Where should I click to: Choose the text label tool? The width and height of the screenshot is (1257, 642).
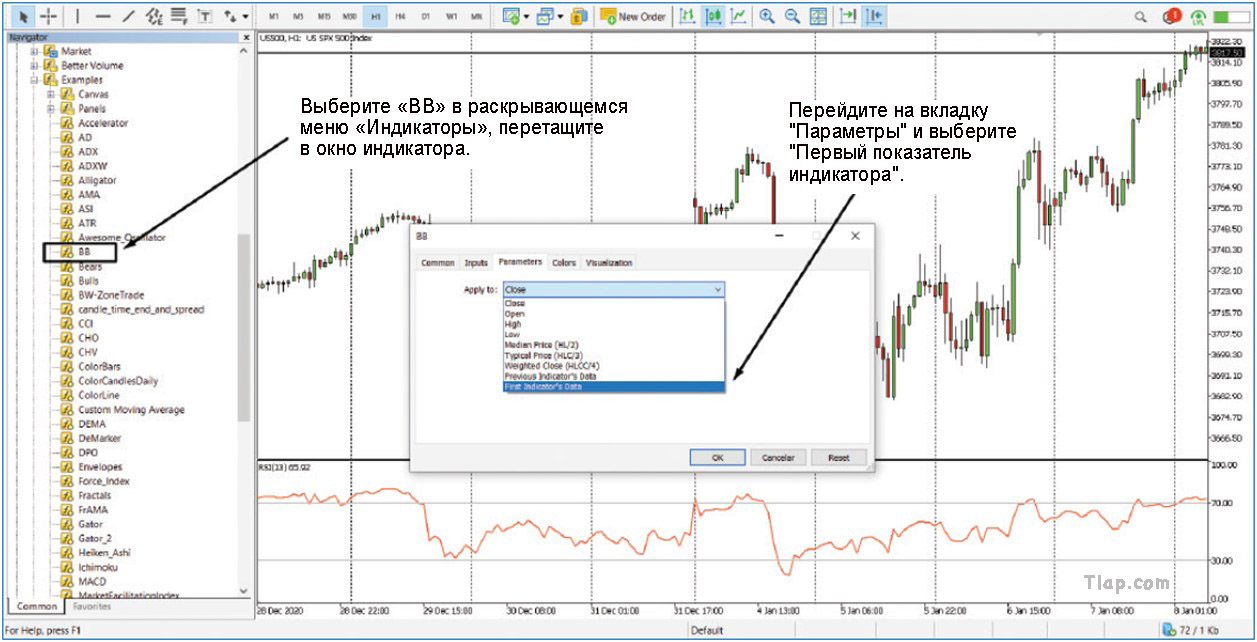pos(205,16)
